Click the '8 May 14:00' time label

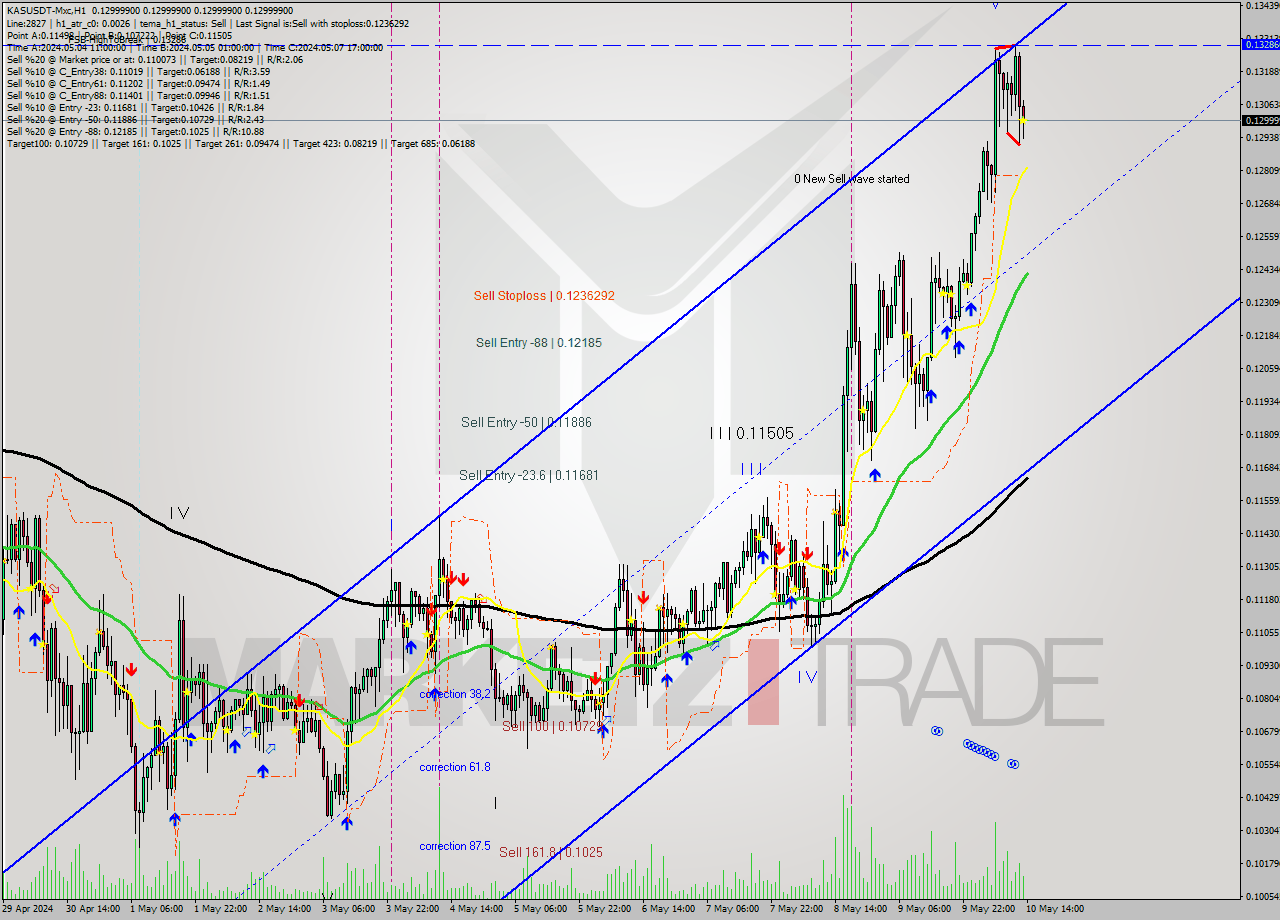pos(861,909)
